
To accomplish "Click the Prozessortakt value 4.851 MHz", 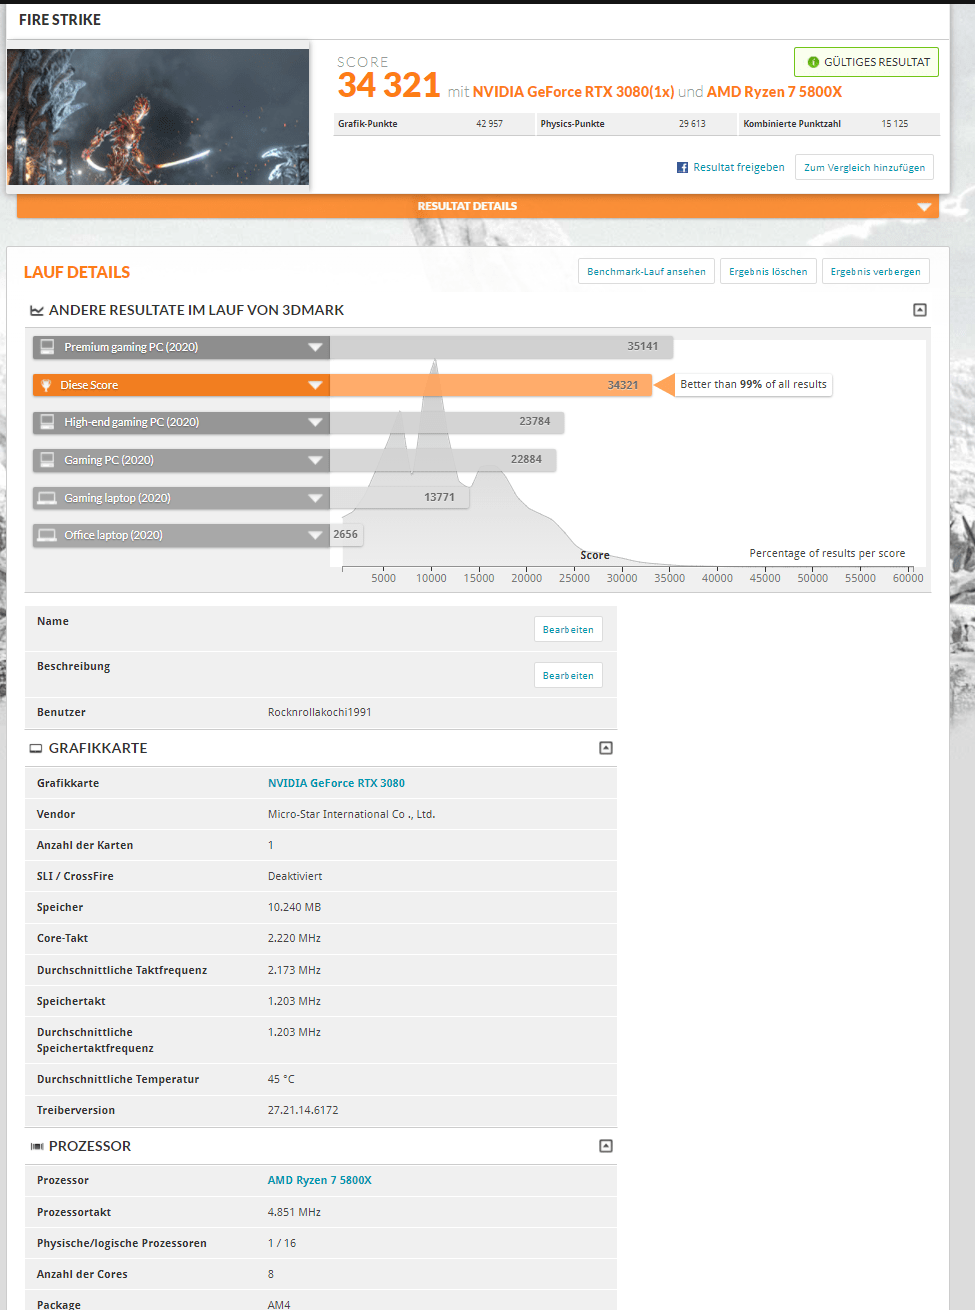I will (x=294, y=1213).
